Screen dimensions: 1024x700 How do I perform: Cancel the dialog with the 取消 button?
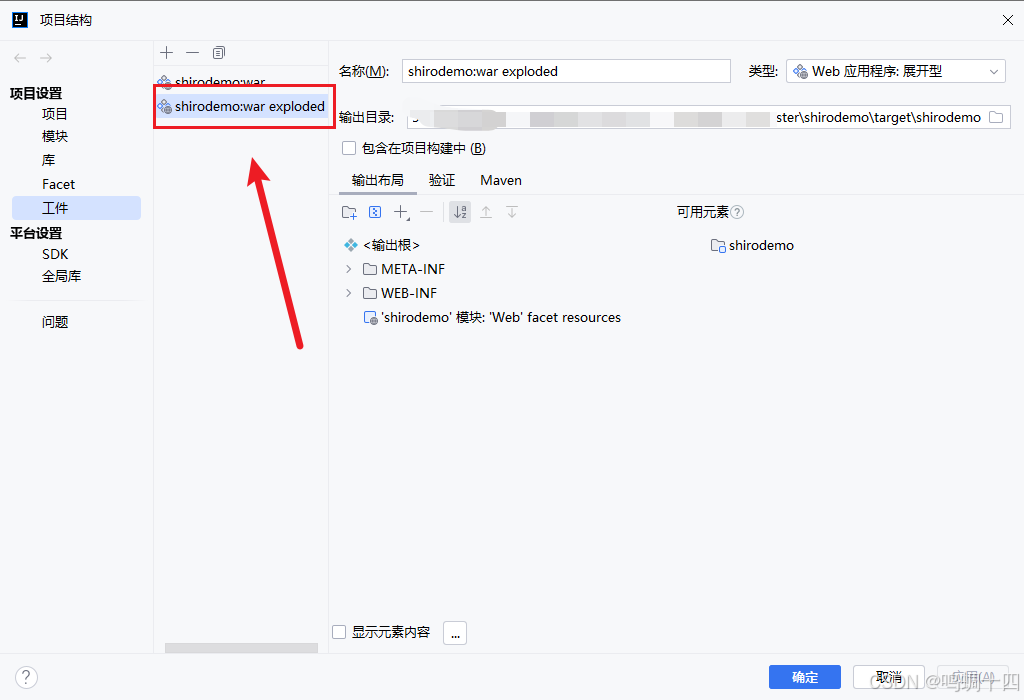point(888,677)
